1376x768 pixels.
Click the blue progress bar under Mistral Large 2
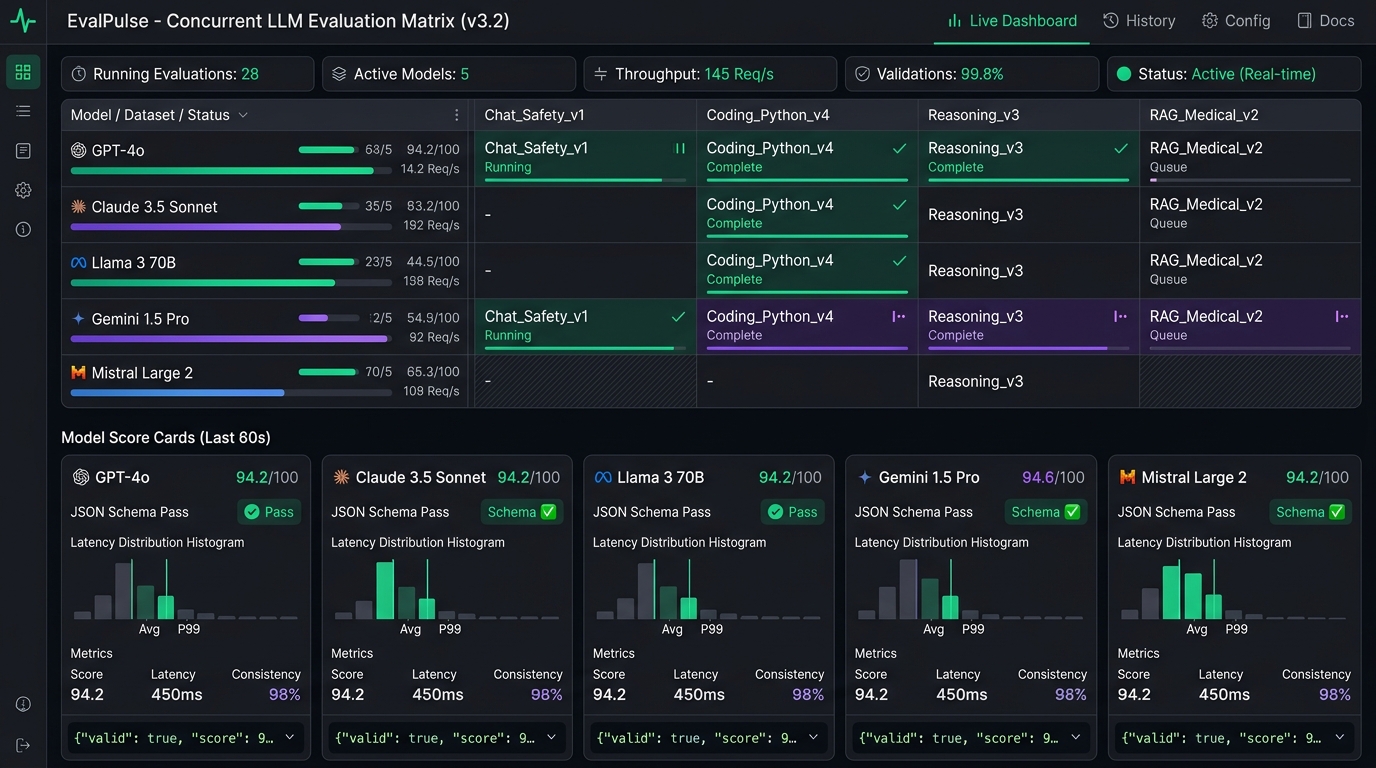(178, 393)
